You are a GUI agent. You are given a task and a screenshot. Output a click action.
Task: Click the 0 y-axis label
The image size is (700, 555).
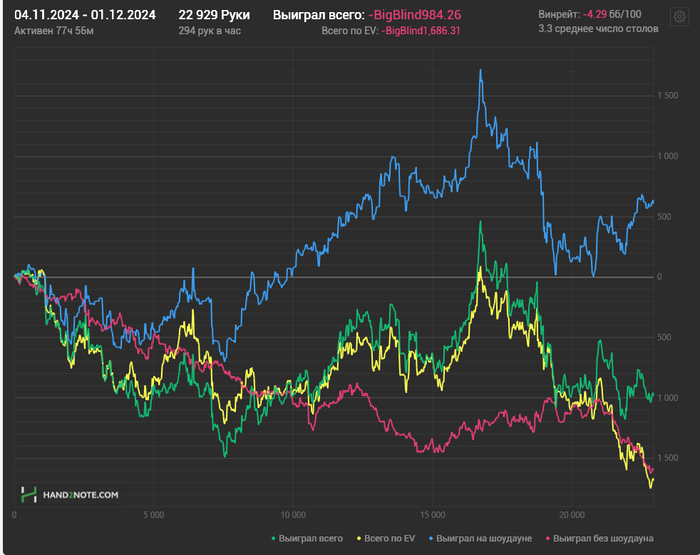coord(659,277)
